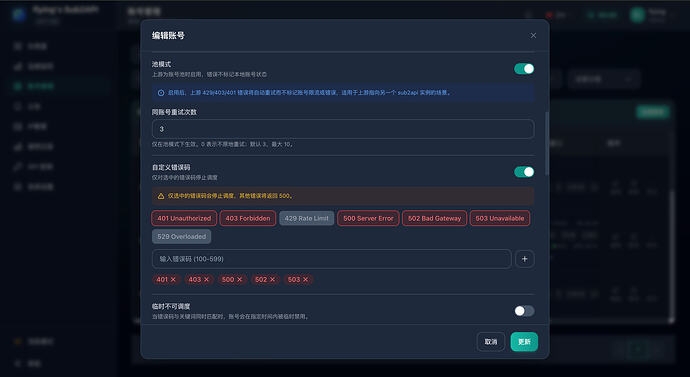Remove the 503 tag via its X
This screenshot has width=690, height=377.
tap(305, 279)
